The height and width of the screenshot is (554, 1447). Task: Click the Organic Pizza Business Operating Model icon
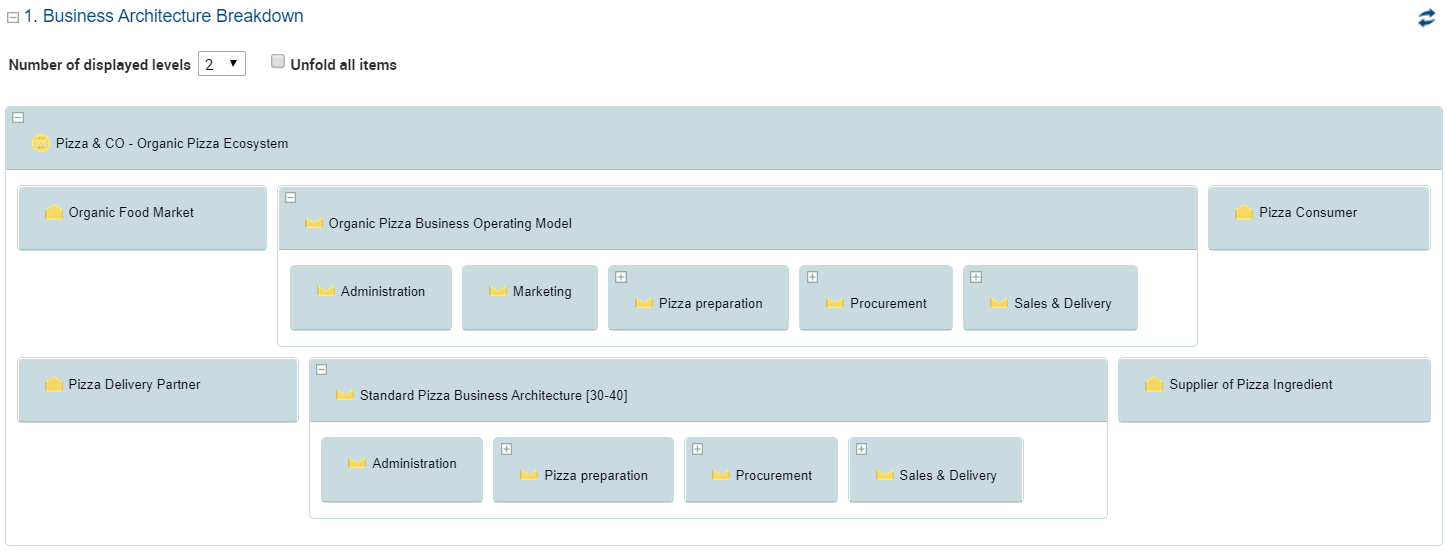click(x=314, y=224)
